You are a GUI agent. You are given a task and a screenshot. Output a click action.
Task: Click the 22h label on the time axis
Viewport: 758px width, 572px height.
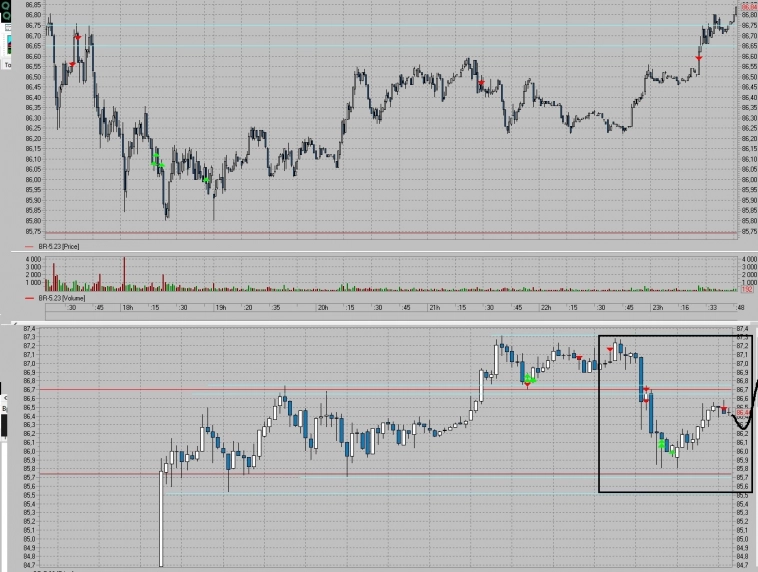(x=546, y=308)
